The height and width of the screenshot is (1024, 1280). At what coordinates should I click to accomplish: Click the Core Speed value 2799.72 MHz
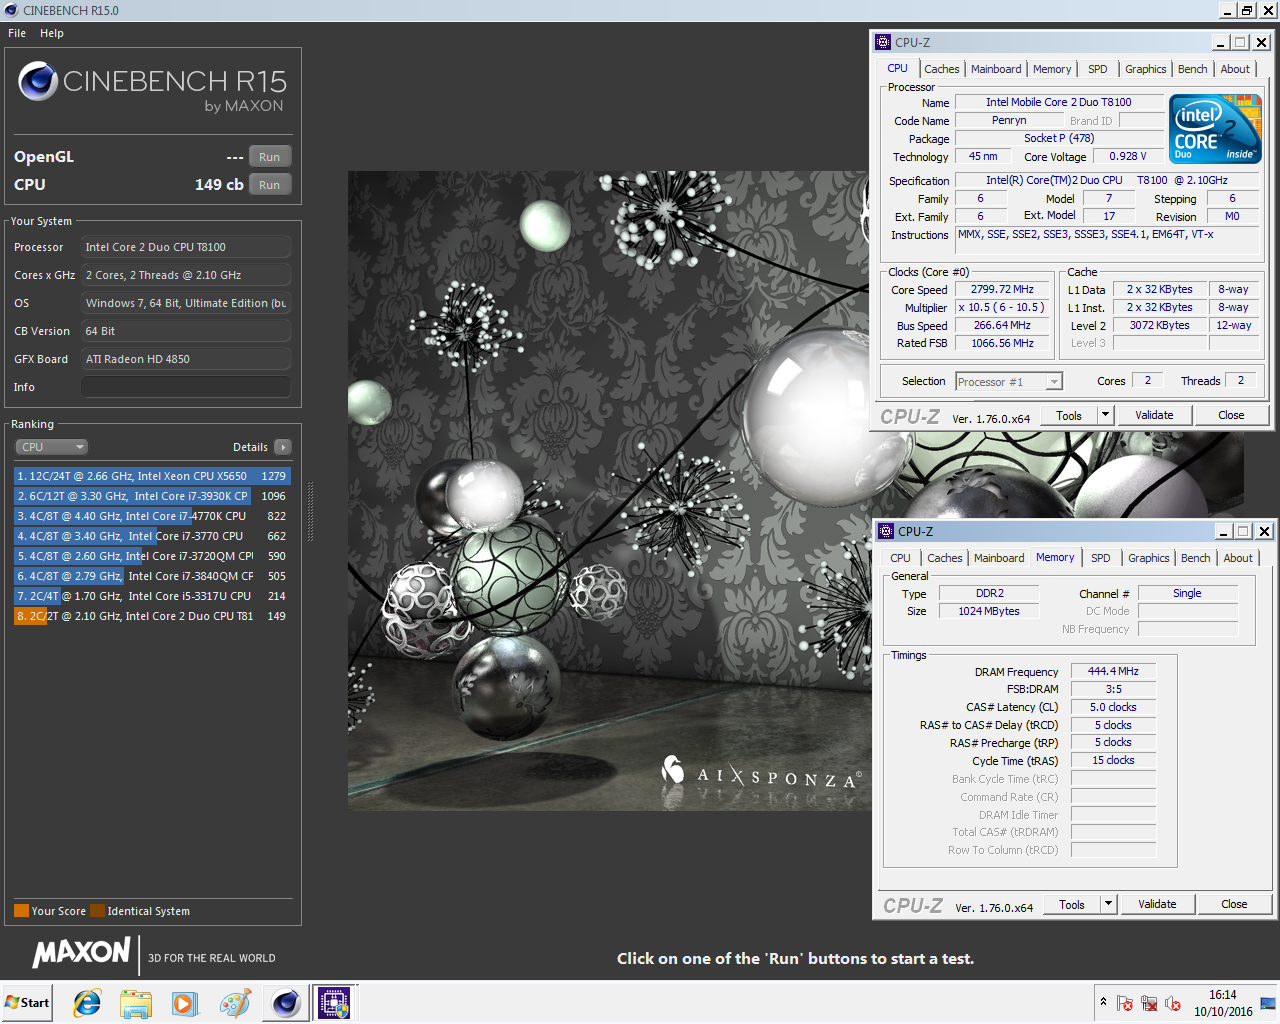(1002, 289)
